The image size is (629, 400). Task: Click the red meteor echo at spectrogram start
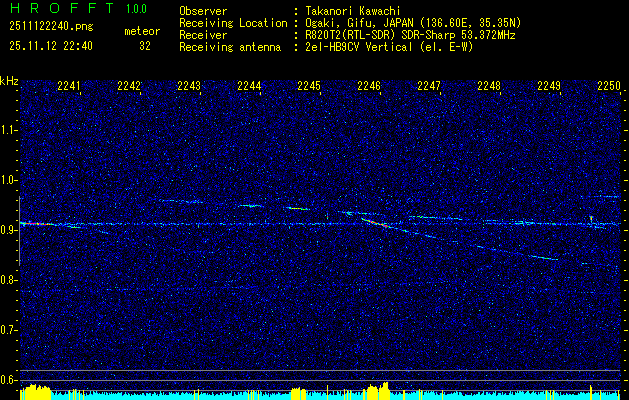[x=36, y=223]
